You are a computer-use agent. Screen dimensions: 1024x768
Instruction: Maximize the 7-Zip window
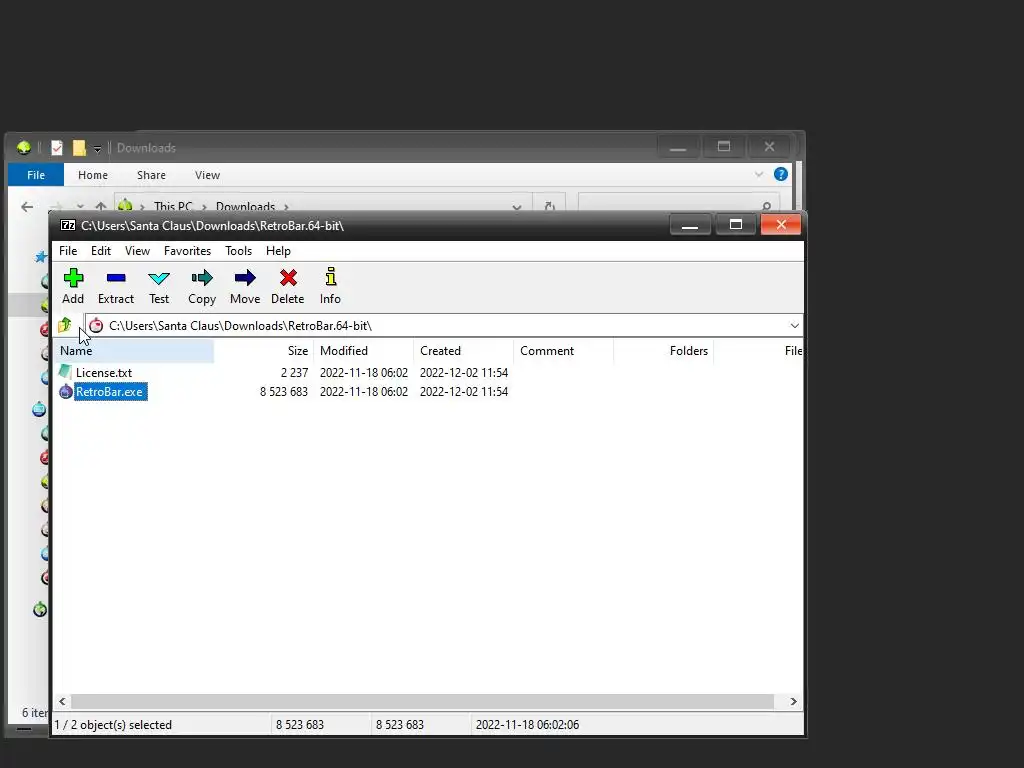735,225
